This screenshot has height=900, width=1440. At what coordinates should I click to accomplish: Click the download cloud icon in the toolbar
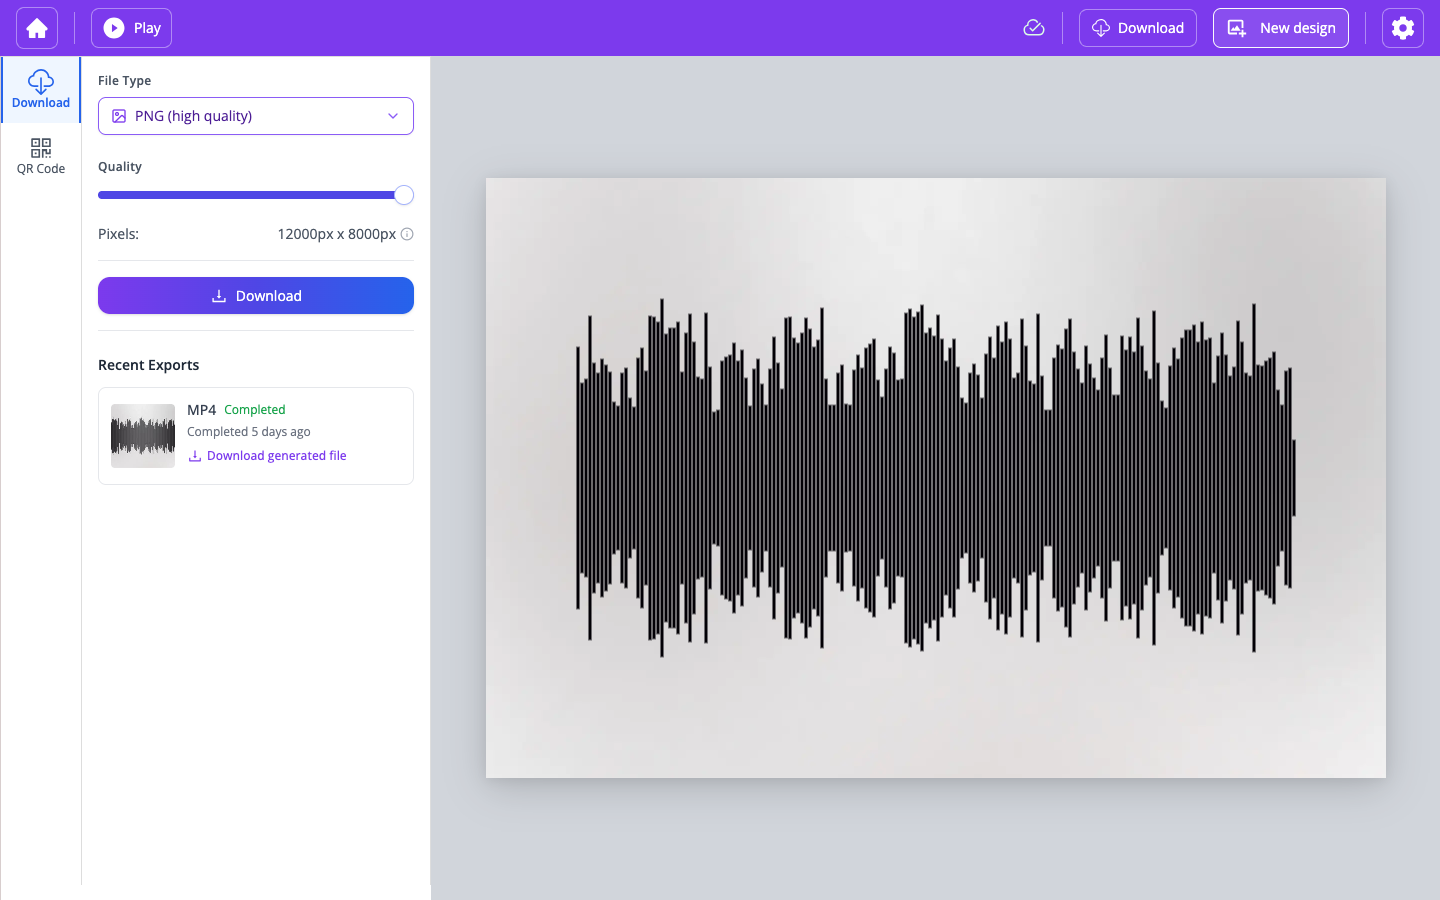tap(1100, 27)
